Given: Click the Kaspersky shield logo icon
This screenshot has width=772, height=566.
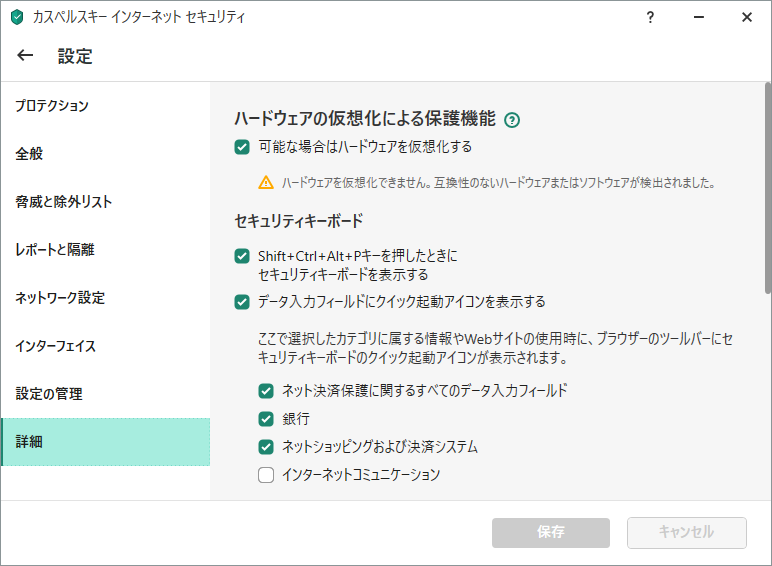Looking at the screenshot, I should pos(17,18).
